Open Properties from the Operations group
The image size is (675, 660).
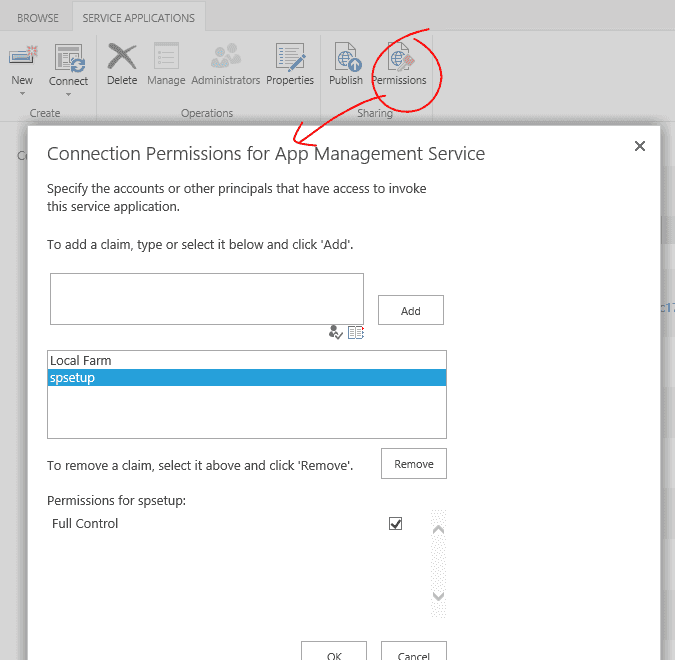click(x=290, y=58)
